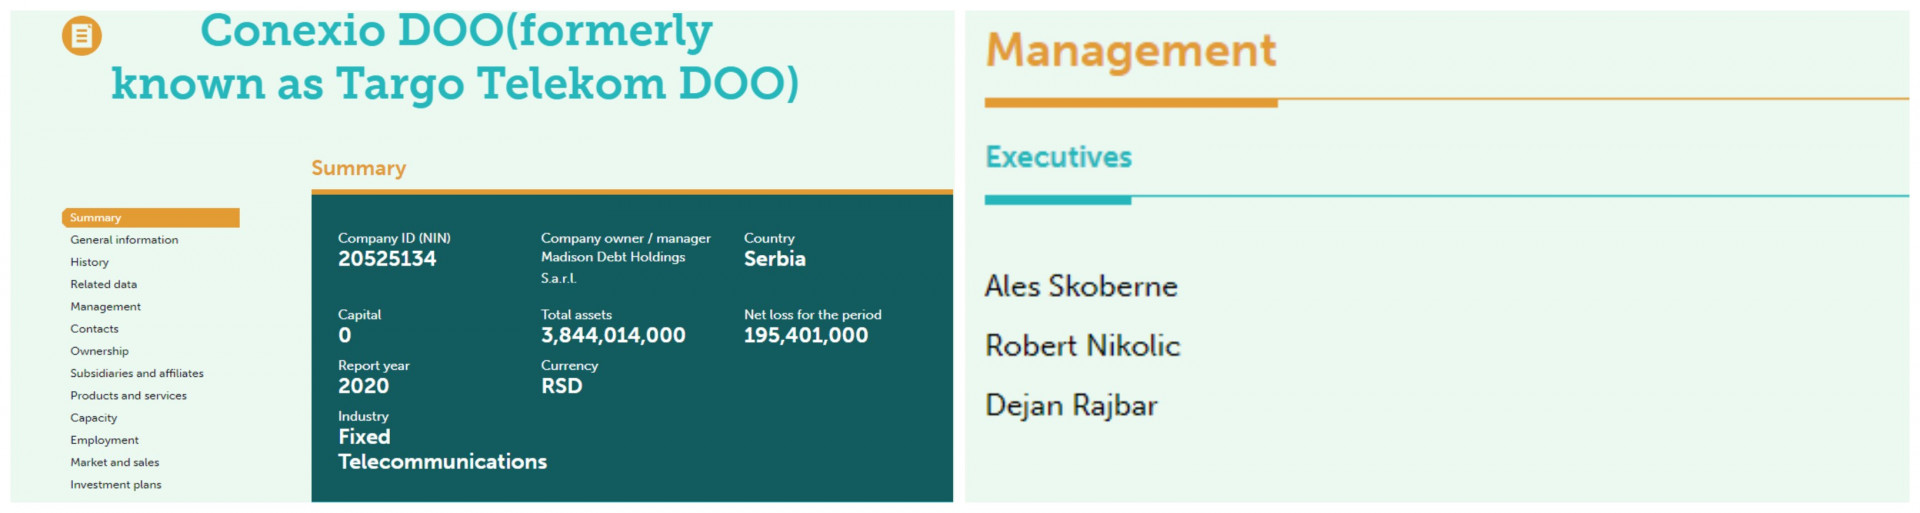Open Subsidiaries and affiliates section
Screen dimensions: 1920x513
pos(136,373)
